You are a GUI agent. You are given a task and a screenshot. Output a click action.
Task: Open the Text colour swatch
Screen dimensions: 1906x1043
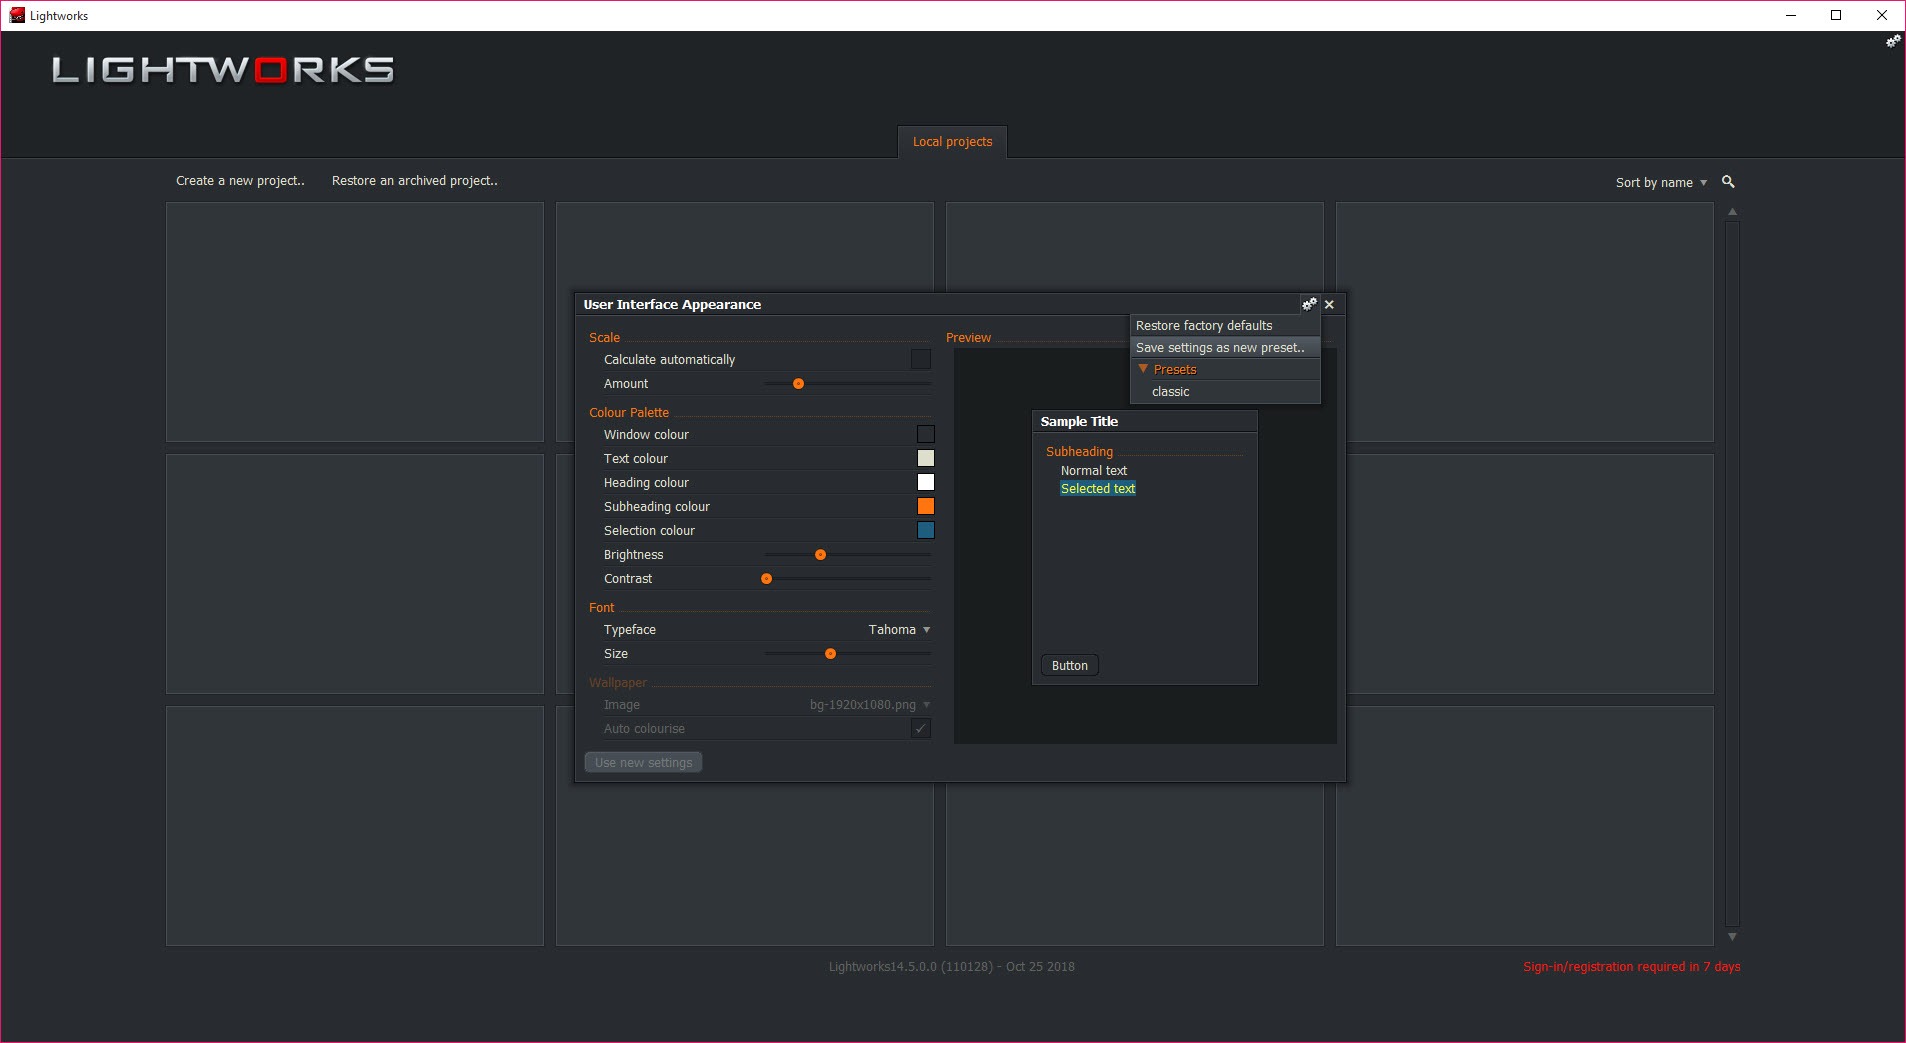(926, 458)
